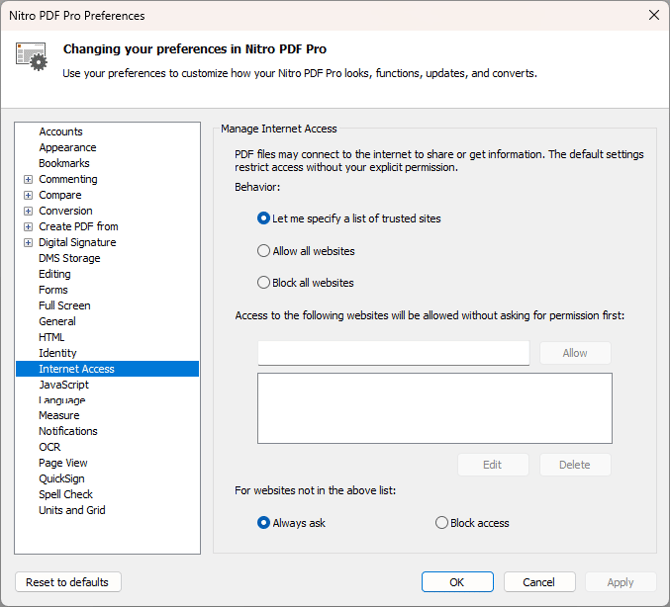Expand the Compare tree node
This screenshot has width=670, height=607.
pos(28,195)
